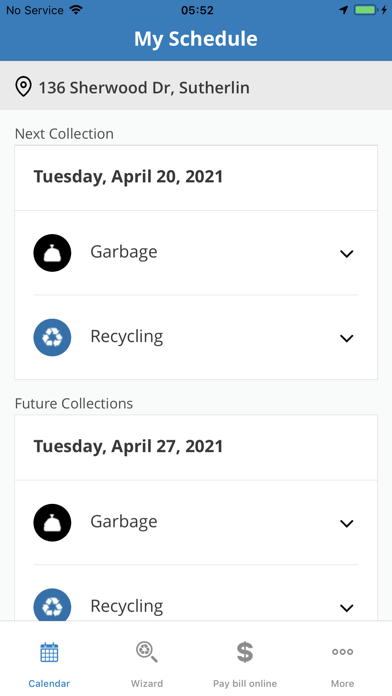Open the Wizard magnifier icon
Screen dimensions: 392x696
click(147, 652)
